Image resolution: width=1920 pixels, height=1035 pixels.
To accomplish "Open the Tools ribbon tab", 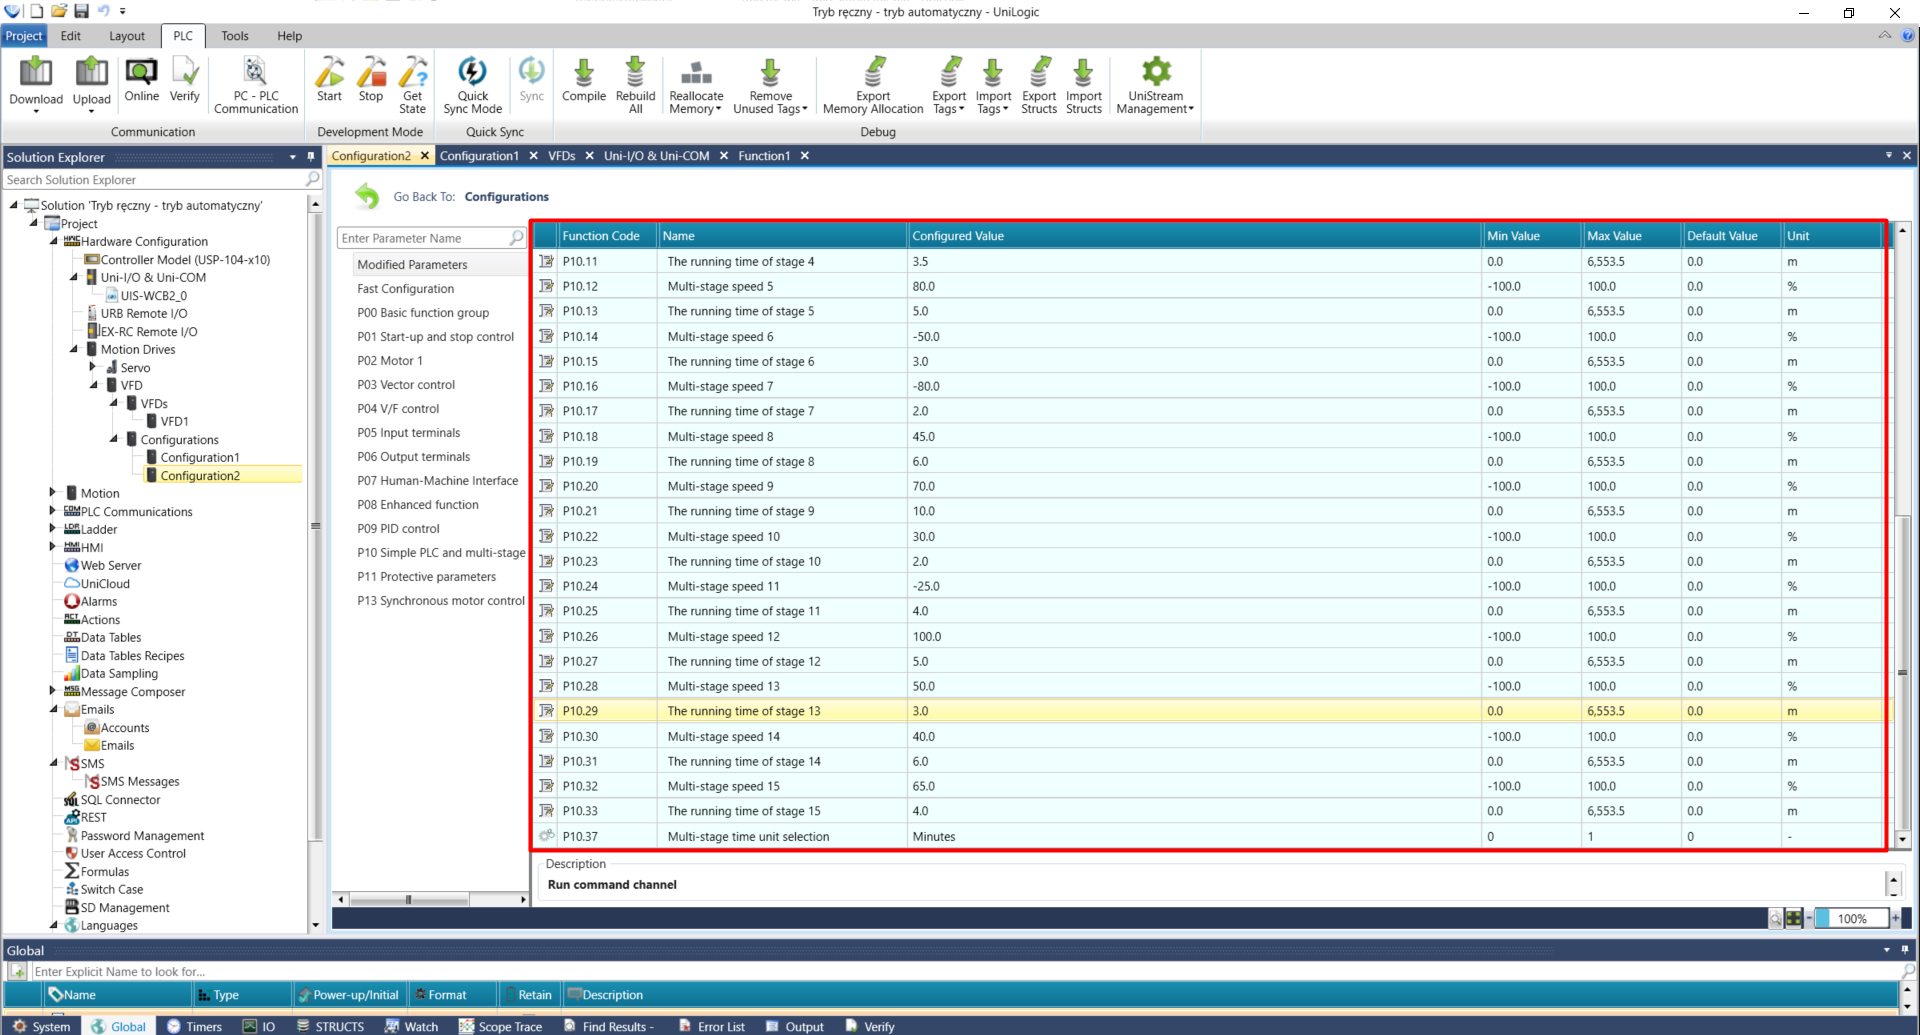I will pos(235,36).
